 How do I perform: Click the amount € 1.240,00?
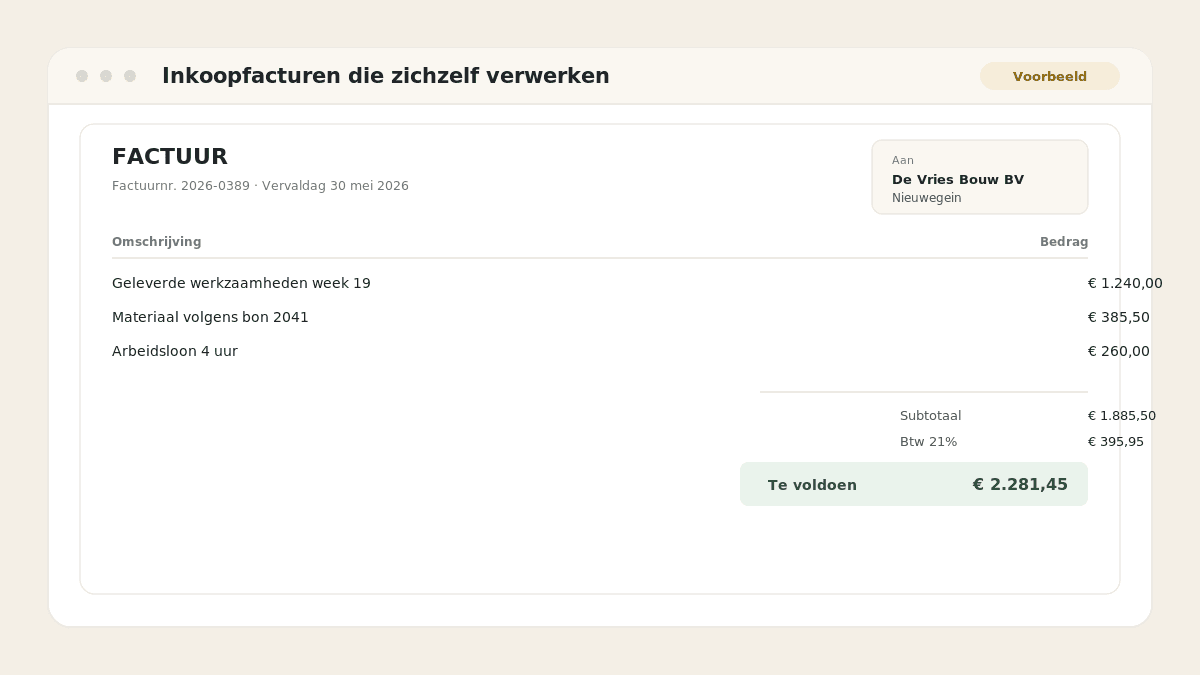point(1125,283)
